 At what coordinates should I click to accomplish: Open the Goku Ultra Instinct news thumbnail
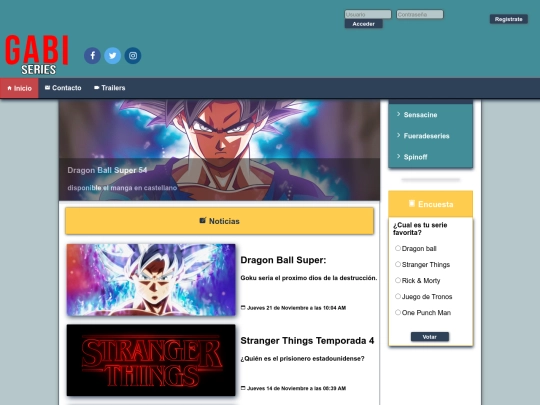[151, 280]
